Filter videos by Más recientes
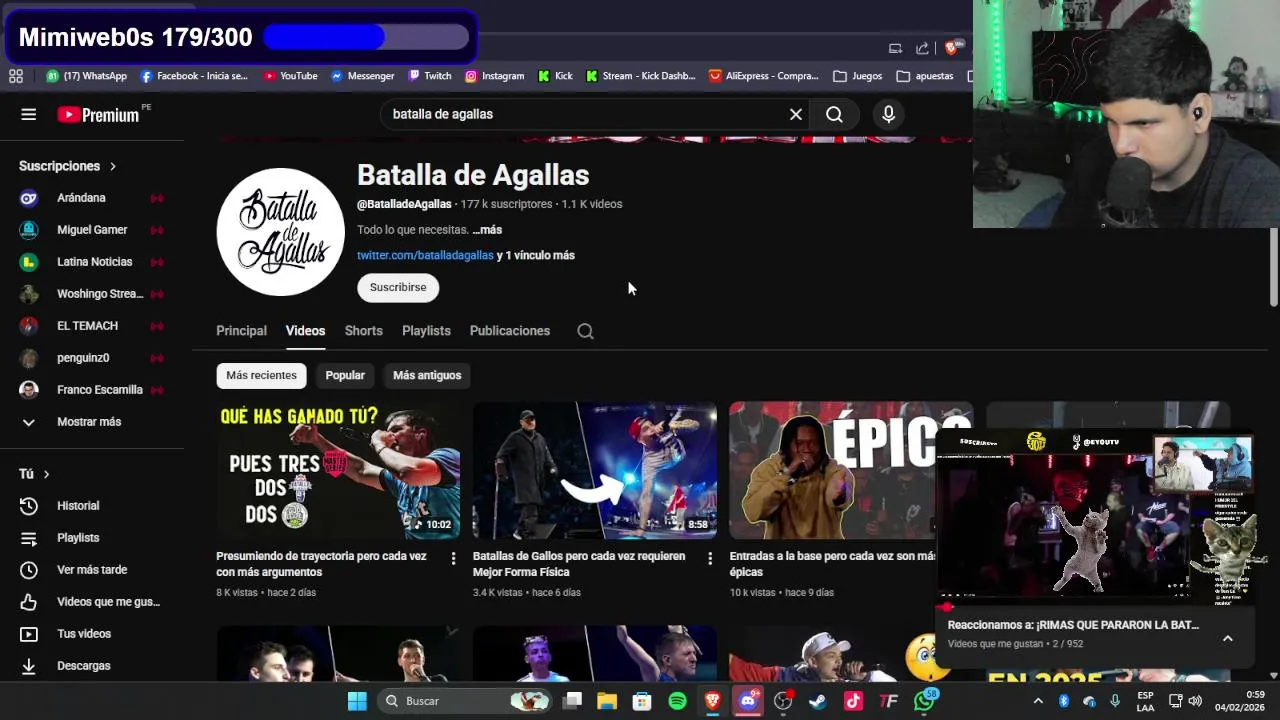This screenshot has height=720, width=1280. coord(261,375)
